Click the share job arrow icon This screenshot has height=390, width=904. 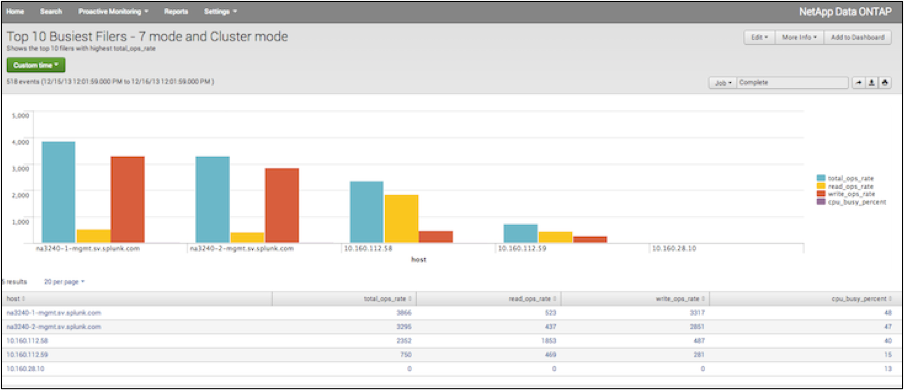pyautogui.click(x=858, y=82)
